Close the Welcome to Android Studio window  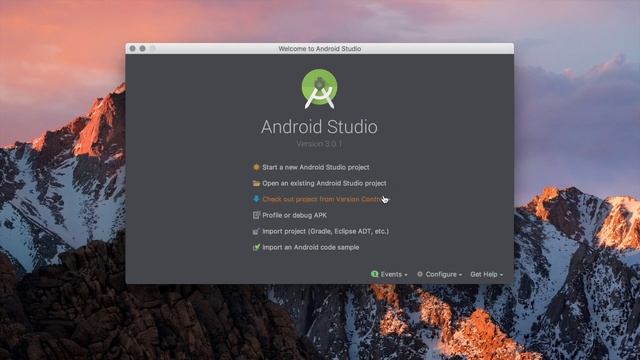point(133,49)
